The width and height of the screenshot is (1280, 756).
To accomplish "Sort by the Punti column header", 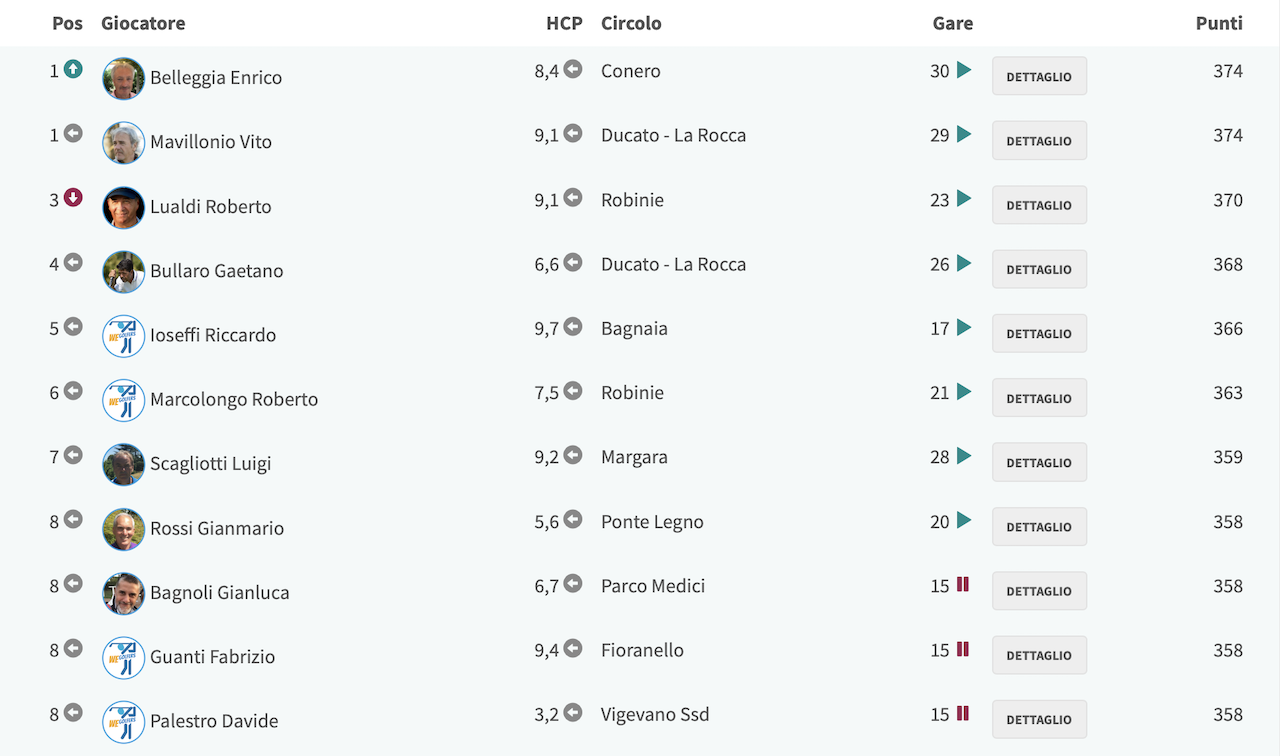I will 1219,23.
